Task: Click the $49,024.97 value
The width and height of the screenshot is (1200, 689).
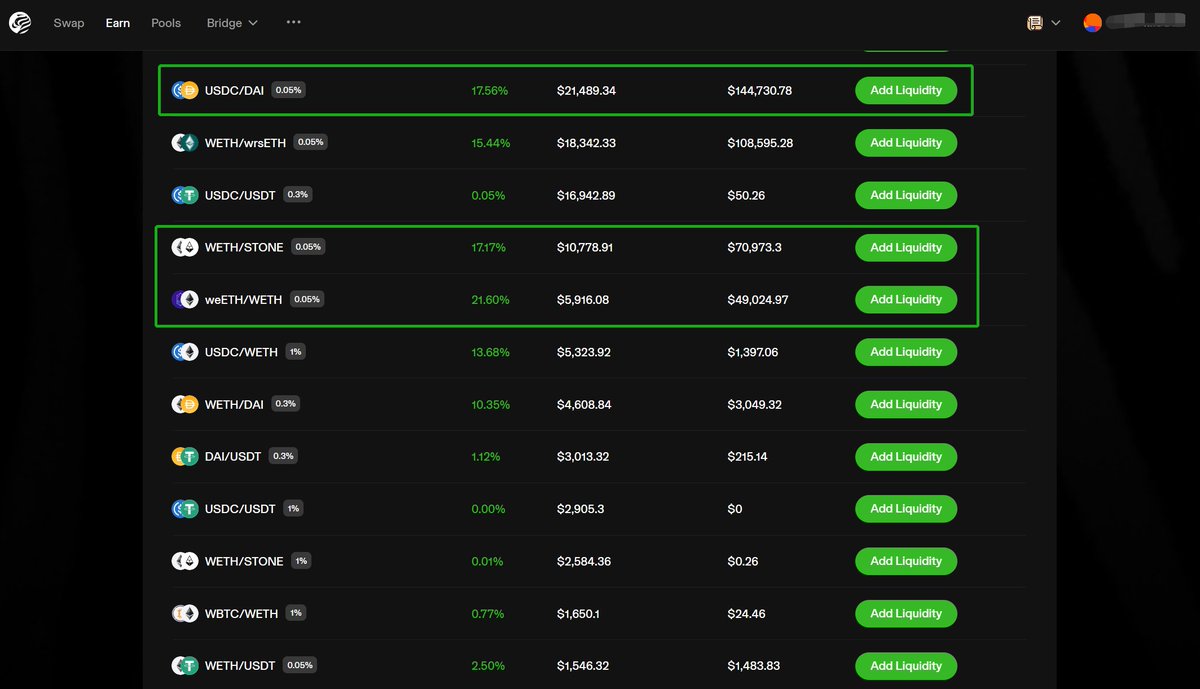Action: pyautogui.click(x=758, y=300)
